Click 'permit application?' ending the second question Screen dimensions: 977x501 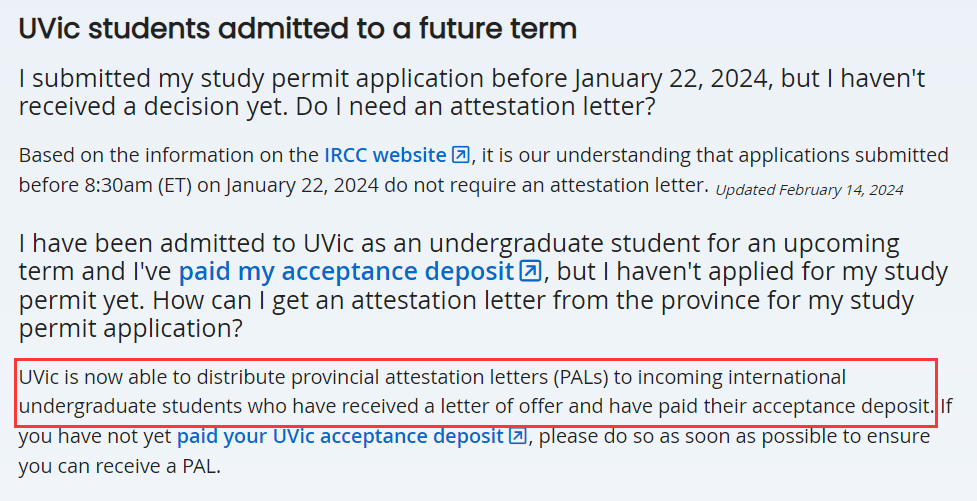[x=130, y=328]
